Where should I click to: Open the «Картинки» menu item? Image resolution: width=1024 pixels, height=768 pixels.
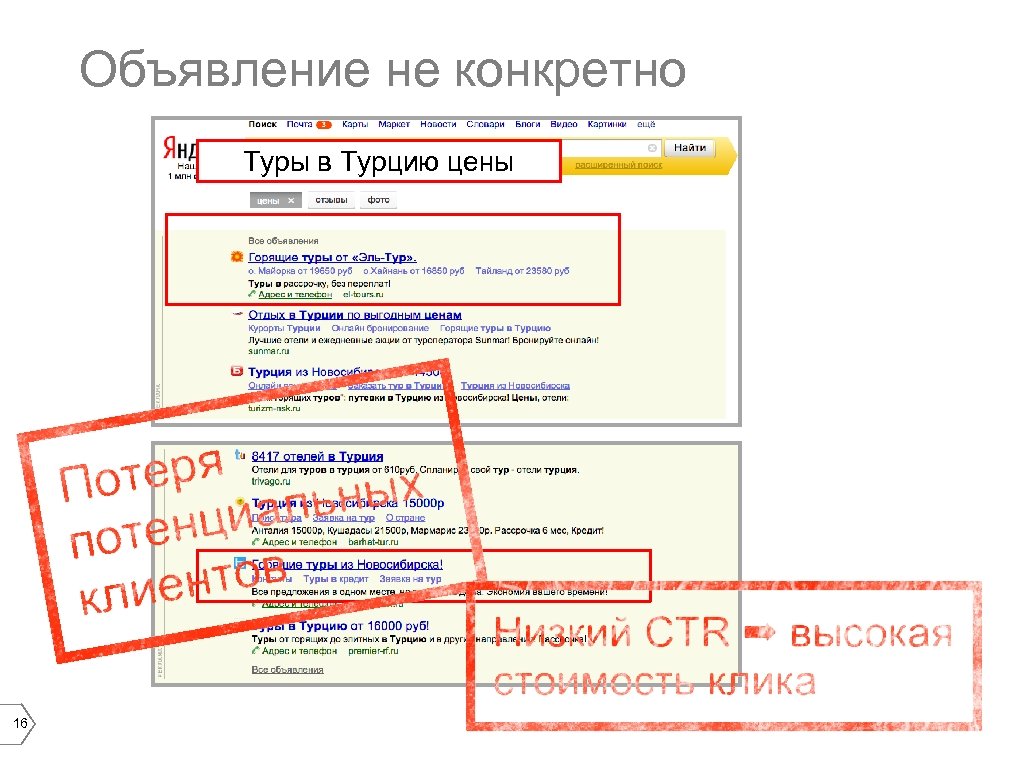tap(609, 123)
